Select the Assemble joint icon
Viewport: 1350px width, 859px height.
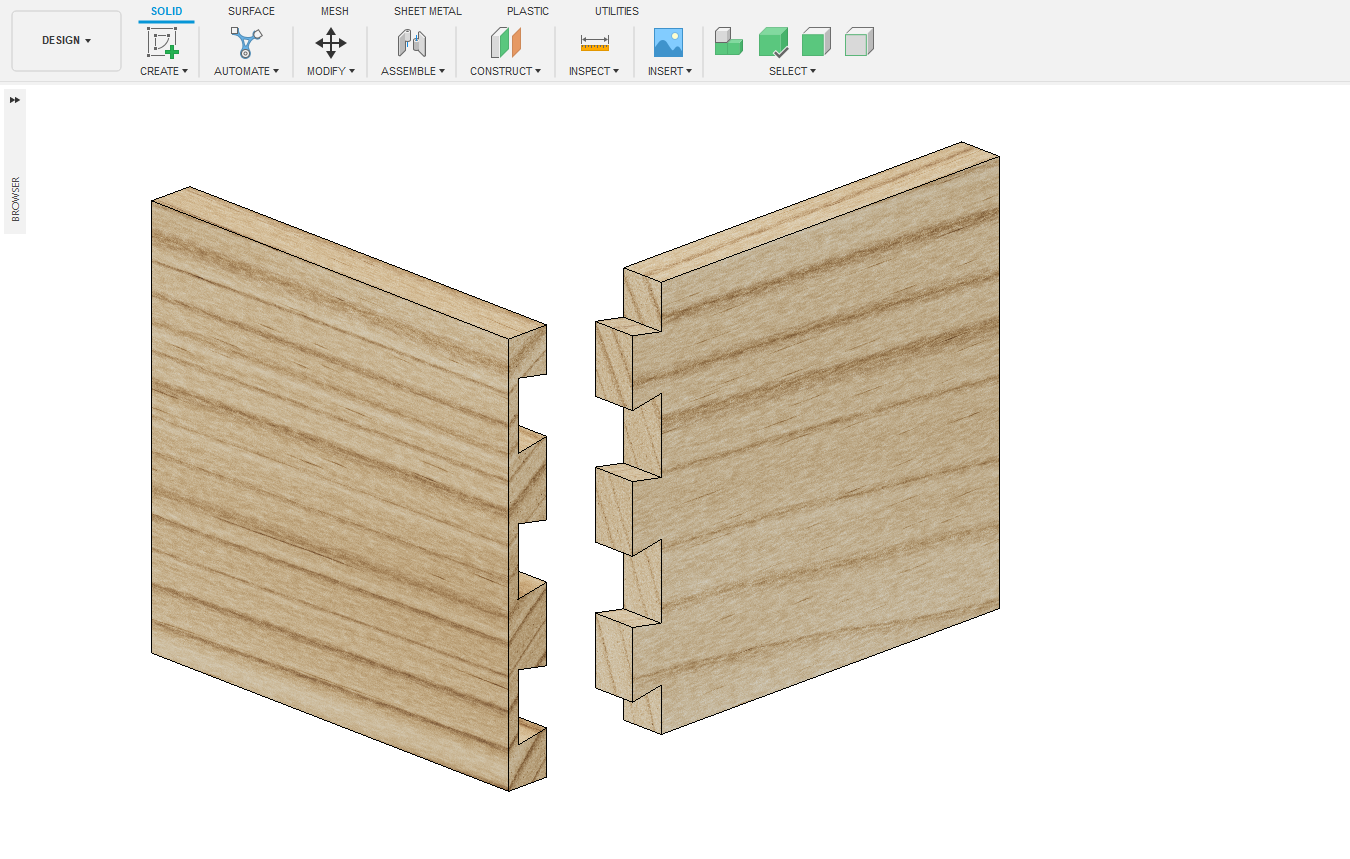412,44
